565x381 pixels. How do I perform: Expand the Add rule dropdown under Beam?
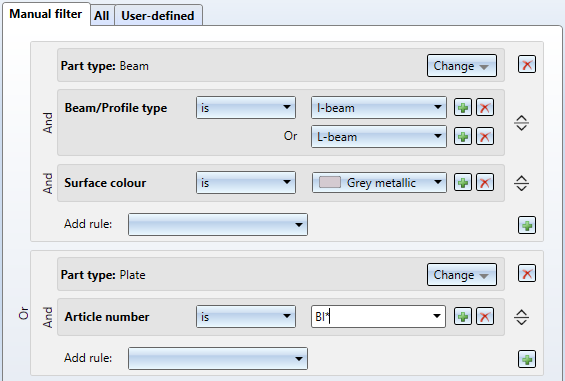pos(218,224)
